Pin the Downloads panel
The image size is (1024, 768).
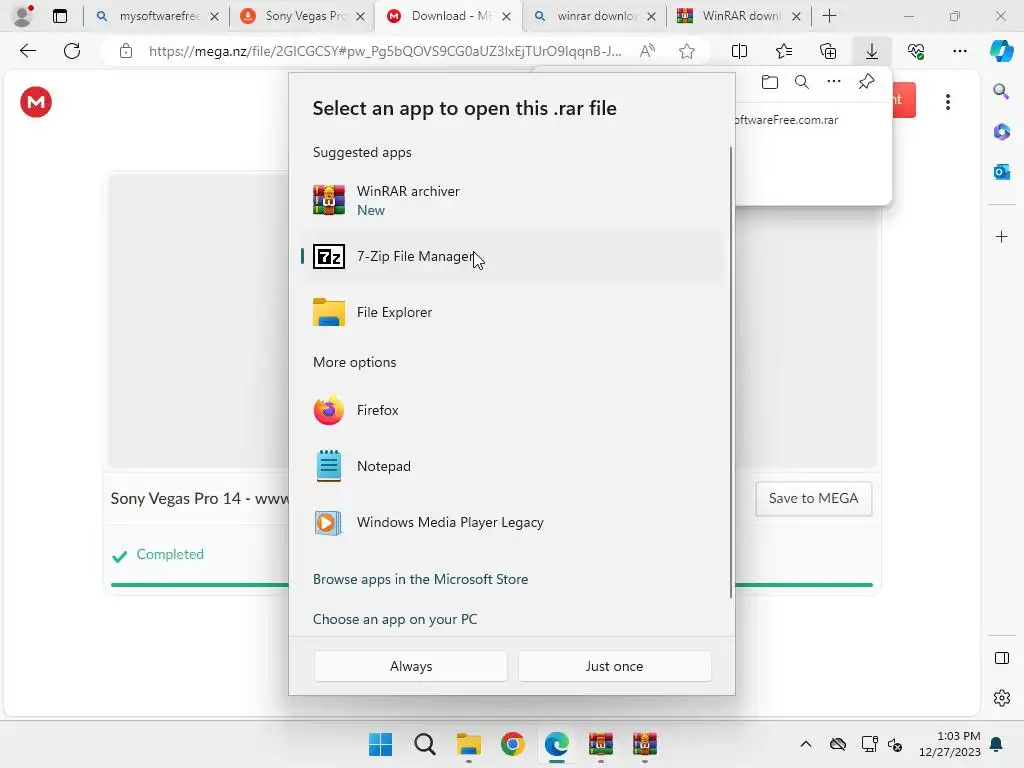coord(866,82)
